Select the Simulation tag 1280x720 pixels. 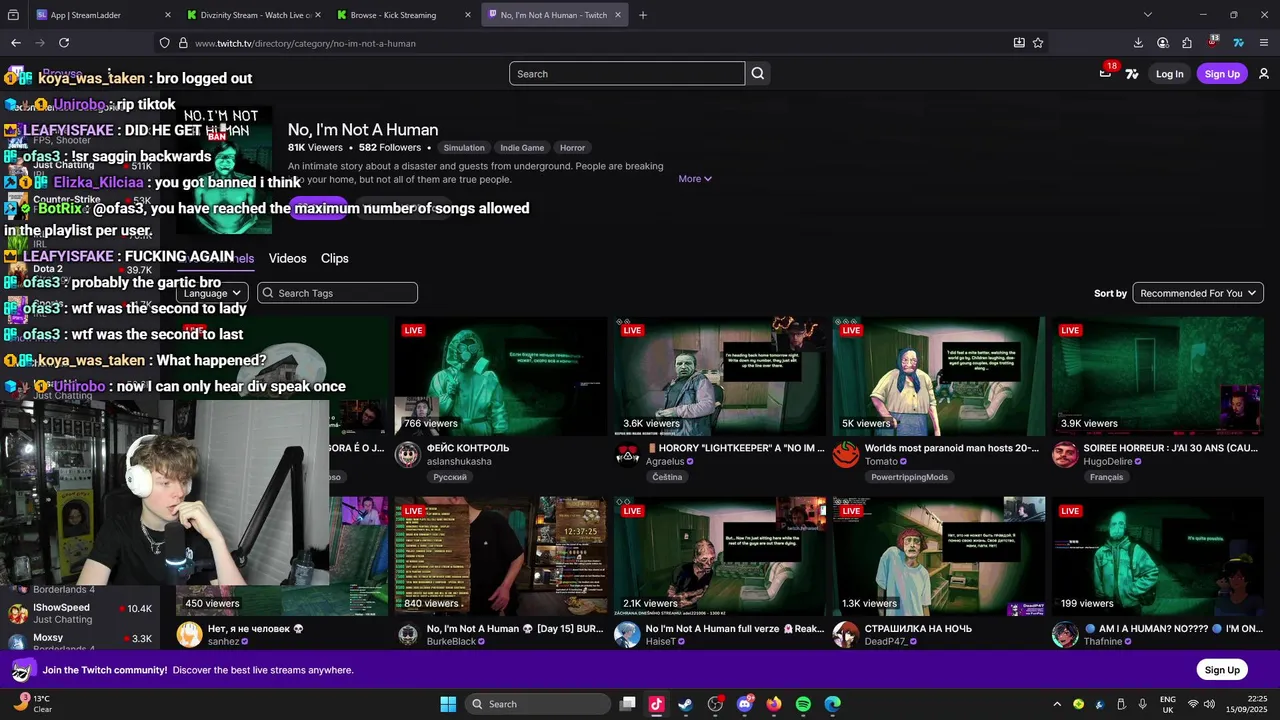464,148
